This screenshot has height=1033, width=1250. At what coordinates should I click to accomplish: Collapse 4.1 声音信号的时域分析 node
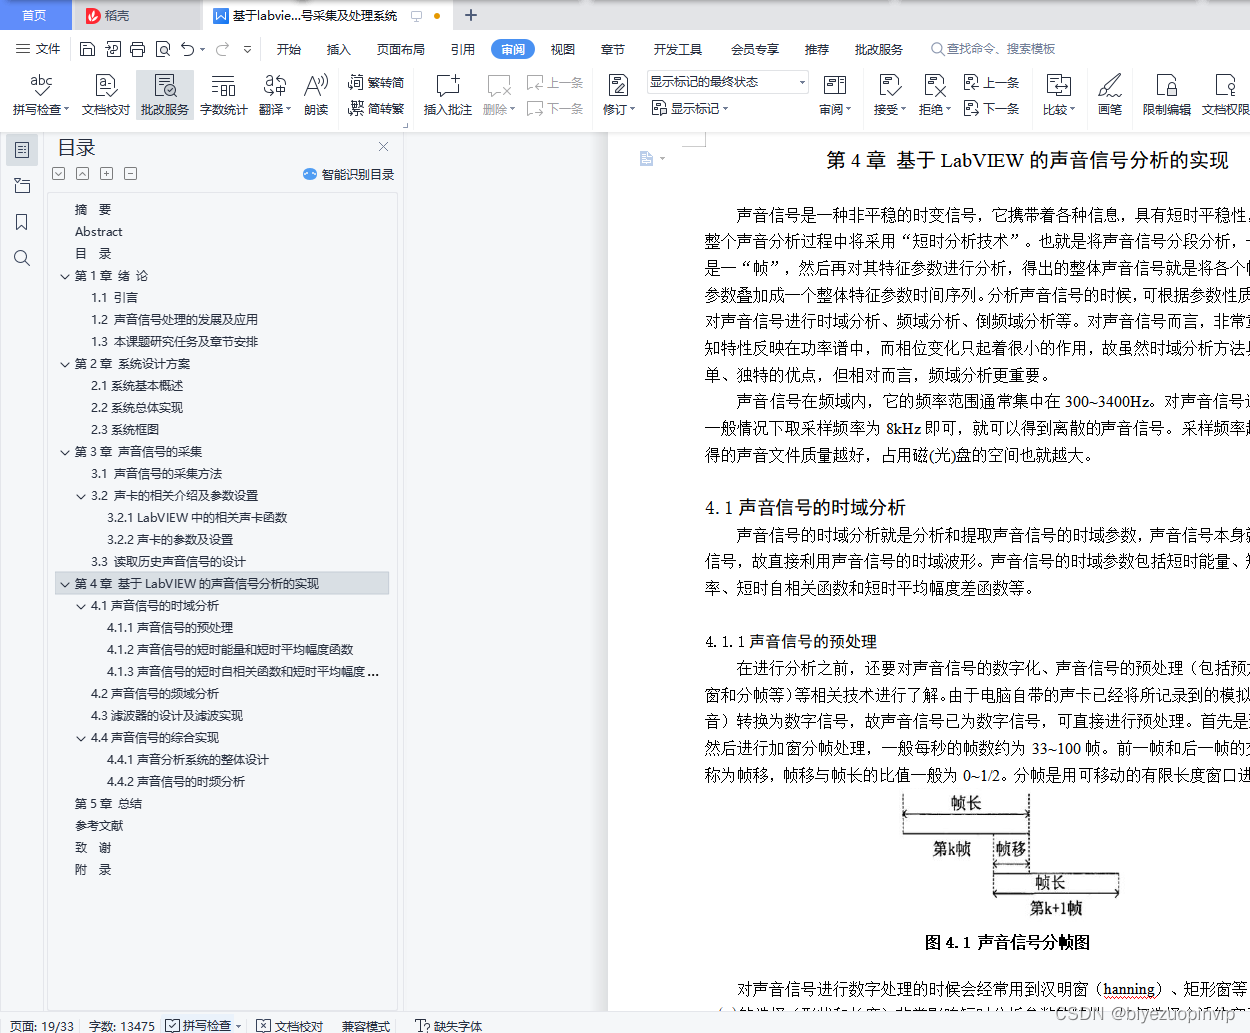point(81,606)
